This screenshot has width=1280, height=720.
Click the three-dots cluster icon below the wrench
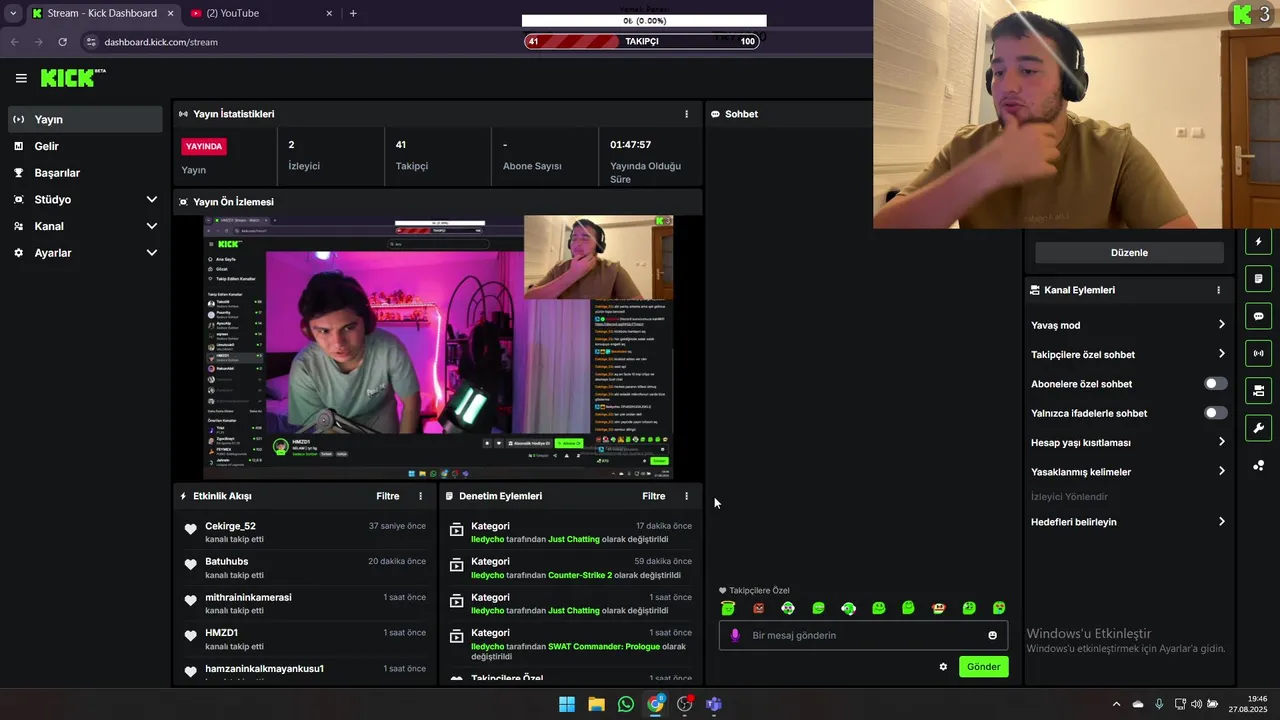(1258, 466)
